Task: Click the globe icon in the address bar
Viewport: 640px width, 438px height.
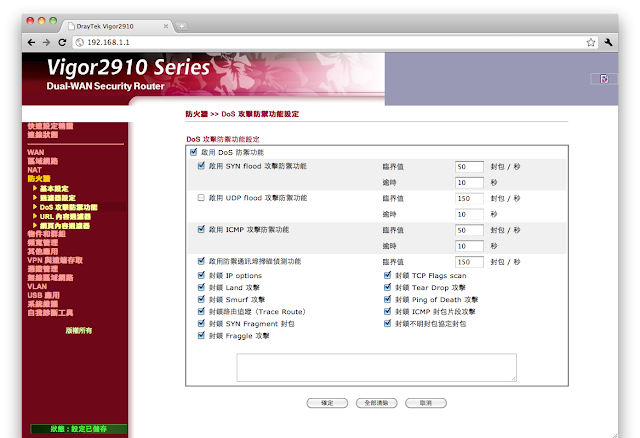Action: 80,42
